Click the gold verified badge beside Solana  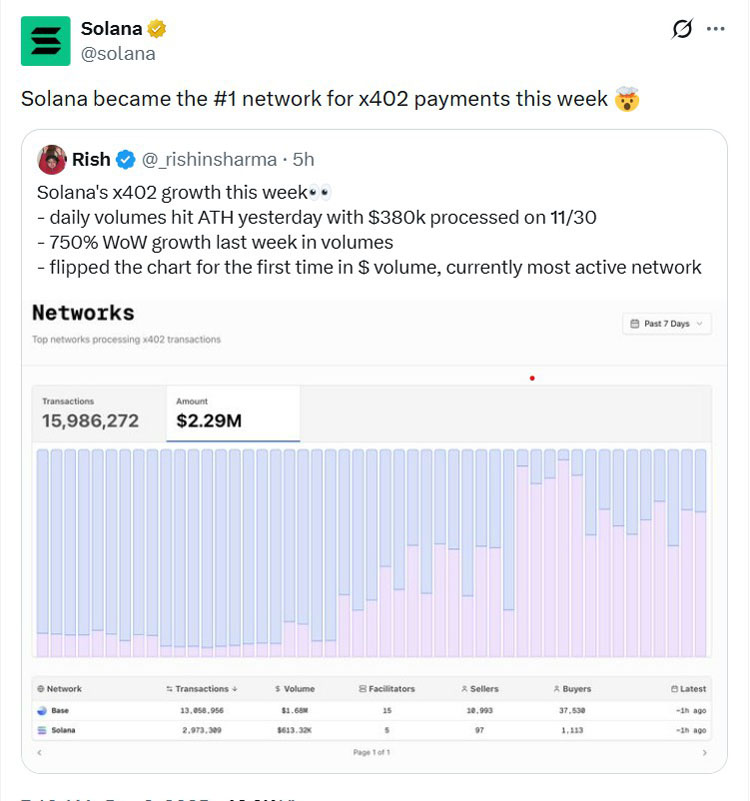(156, 29)
